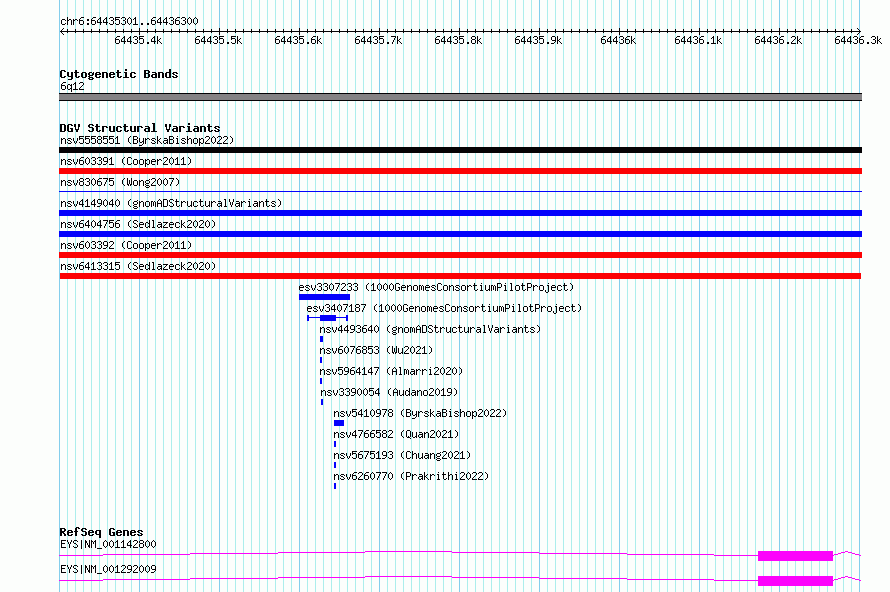Click the red nsv6413315 variant bar
890x592 pixels.
[460, 276]
